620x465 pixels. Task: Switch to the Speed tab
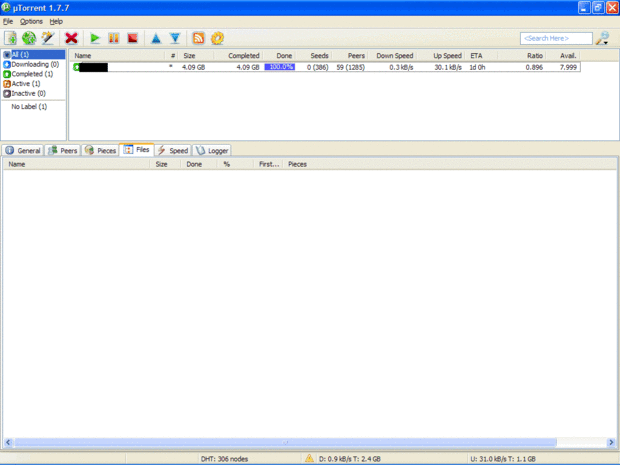[173, 151]
